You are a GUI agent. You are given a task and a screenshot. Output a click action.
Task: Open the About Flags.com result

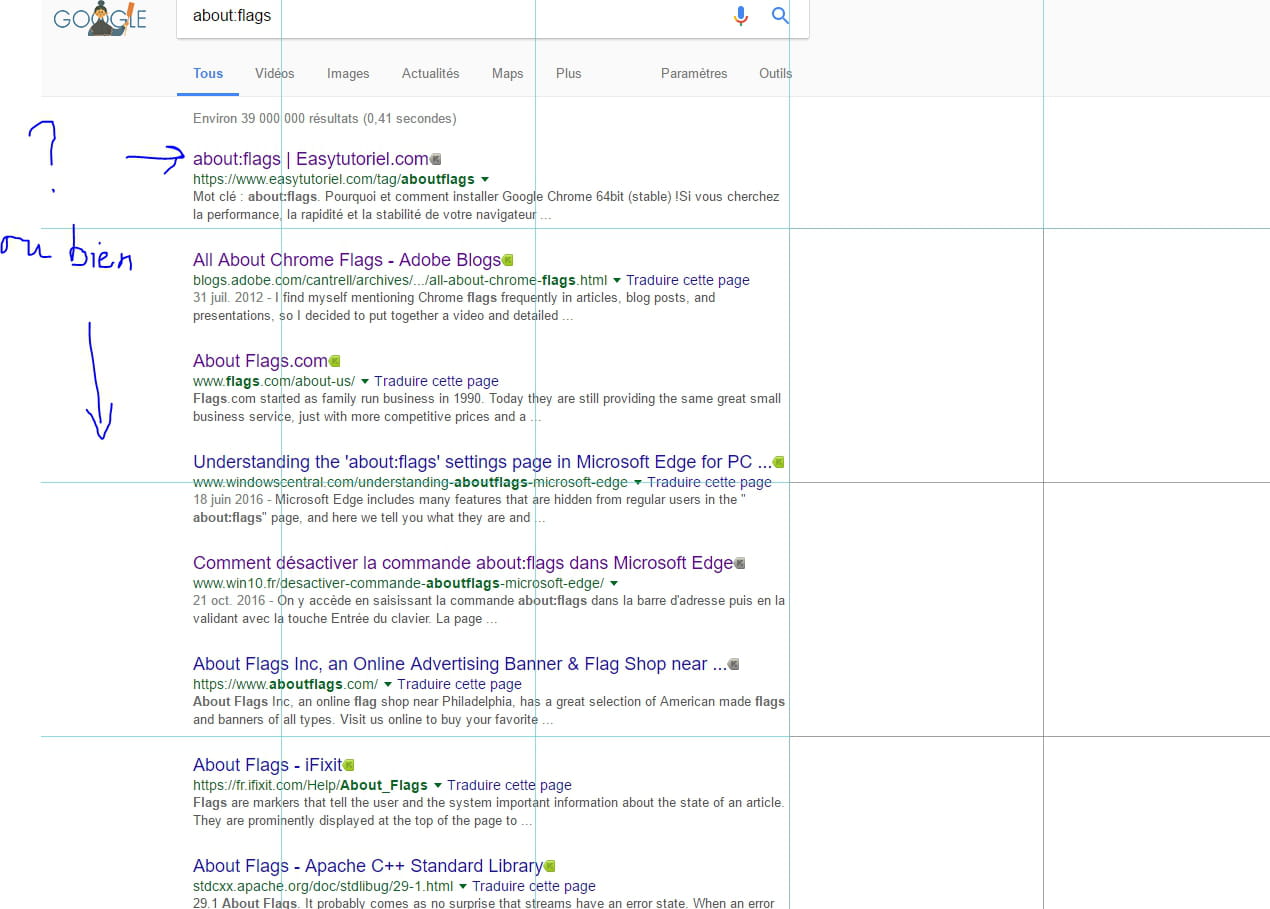260,361
